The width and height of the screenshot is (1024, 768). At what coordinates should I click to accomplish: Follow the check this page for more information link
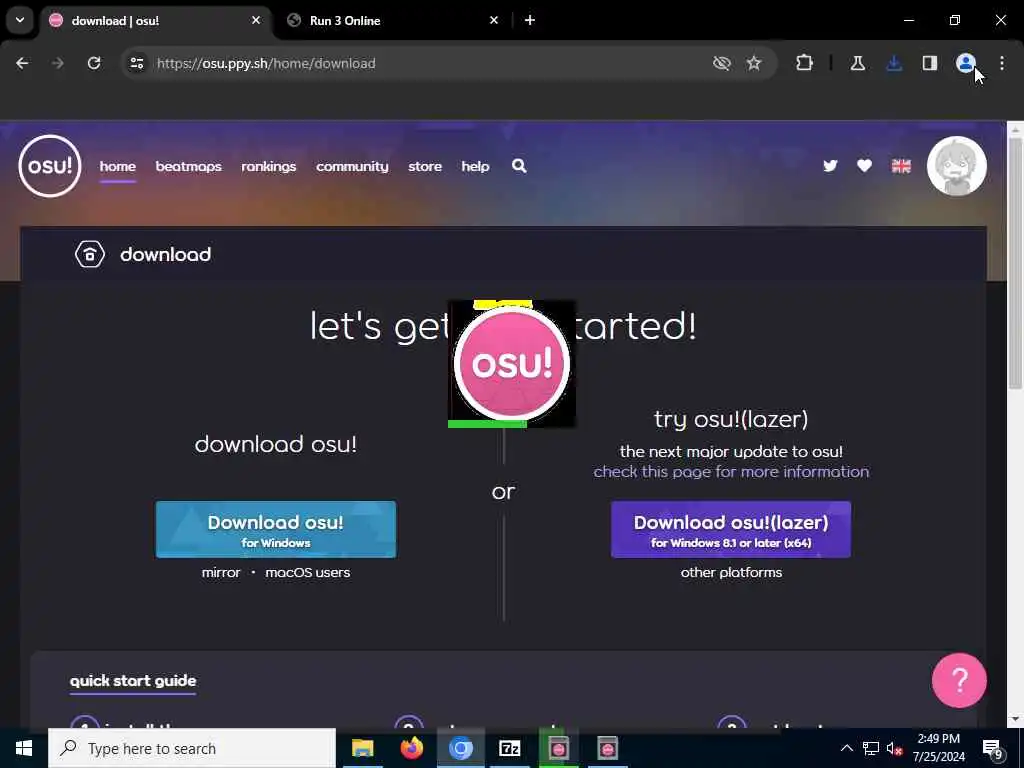pyautogui.click(x=731, y=472)
